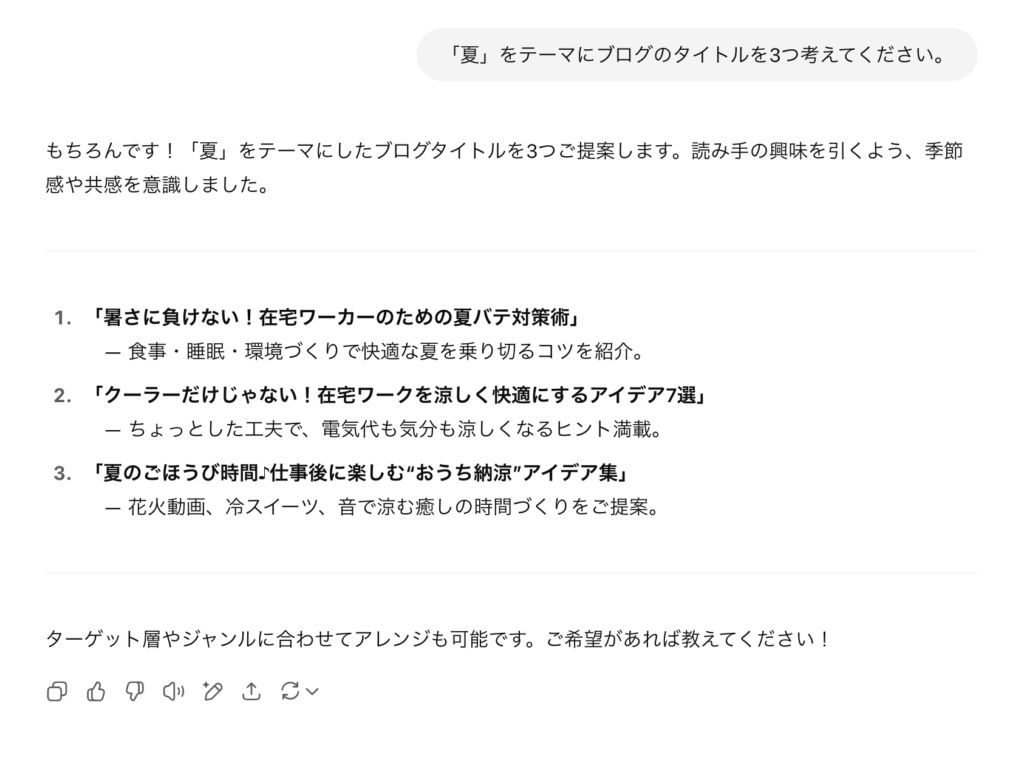This screenshot has height=763, width=1024.
Task: Click the closing sentence about ターゲット層やジャンル
Action: (438, 638)
